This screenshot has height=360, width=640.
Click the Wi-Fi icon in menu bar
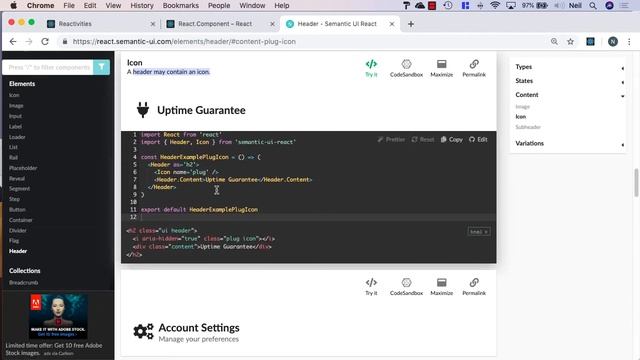click(x=495, y=6)
